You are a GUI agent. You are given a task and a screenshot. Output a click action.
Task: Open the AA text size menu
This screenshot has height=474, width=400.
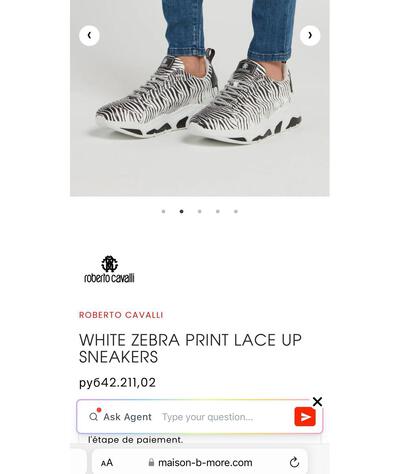click(x=107, y=463)
